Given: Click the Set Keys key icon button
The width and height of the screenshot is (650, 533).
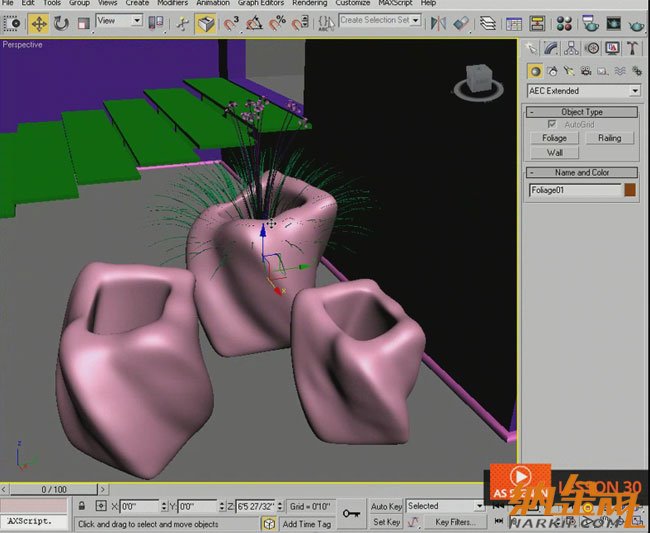Looking at the screenshot, I should 351,514.
